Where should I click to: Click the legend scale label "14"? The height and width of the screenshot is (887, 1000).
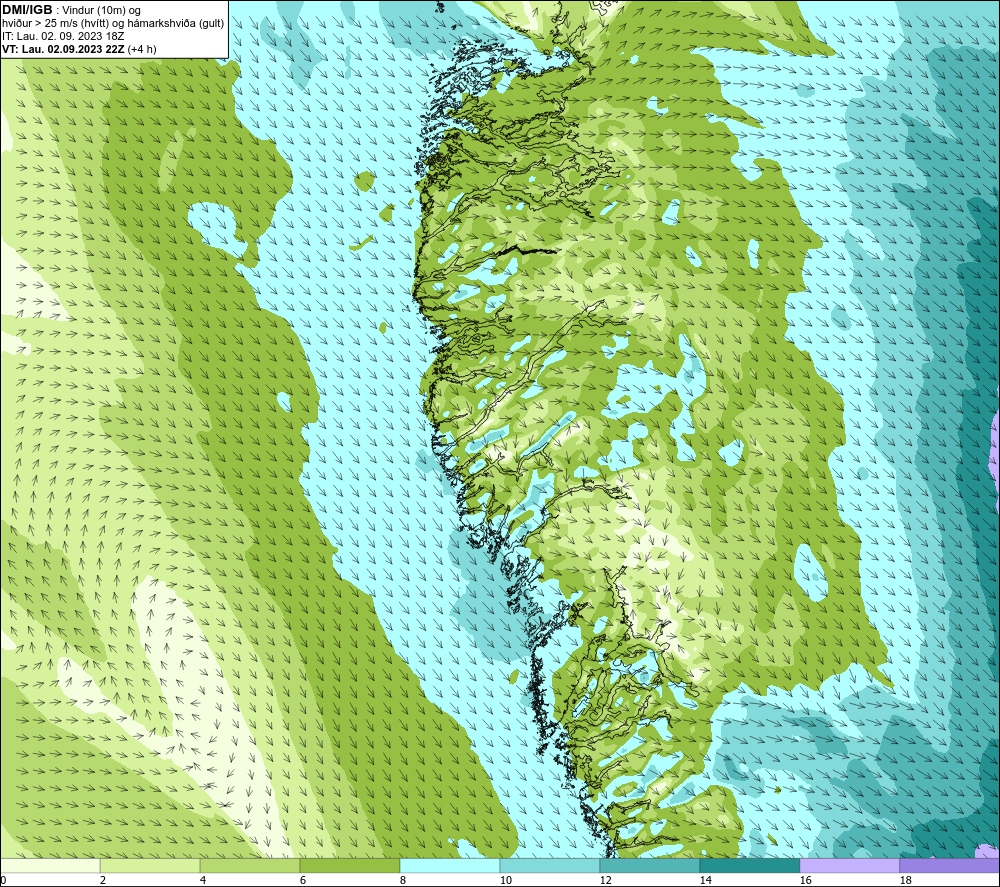[x=705, y=881]
